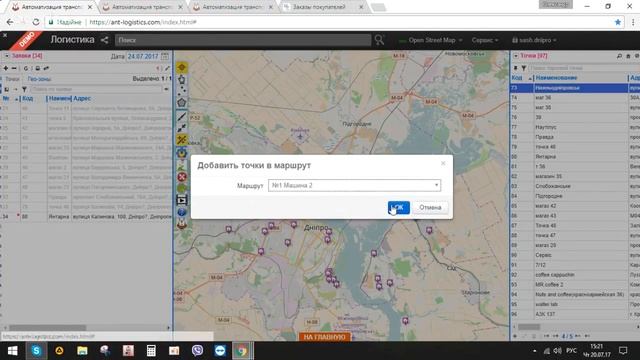Screen dimensions: 640x360
Task: Select point row 77 Наутлус
Action: 575,127
